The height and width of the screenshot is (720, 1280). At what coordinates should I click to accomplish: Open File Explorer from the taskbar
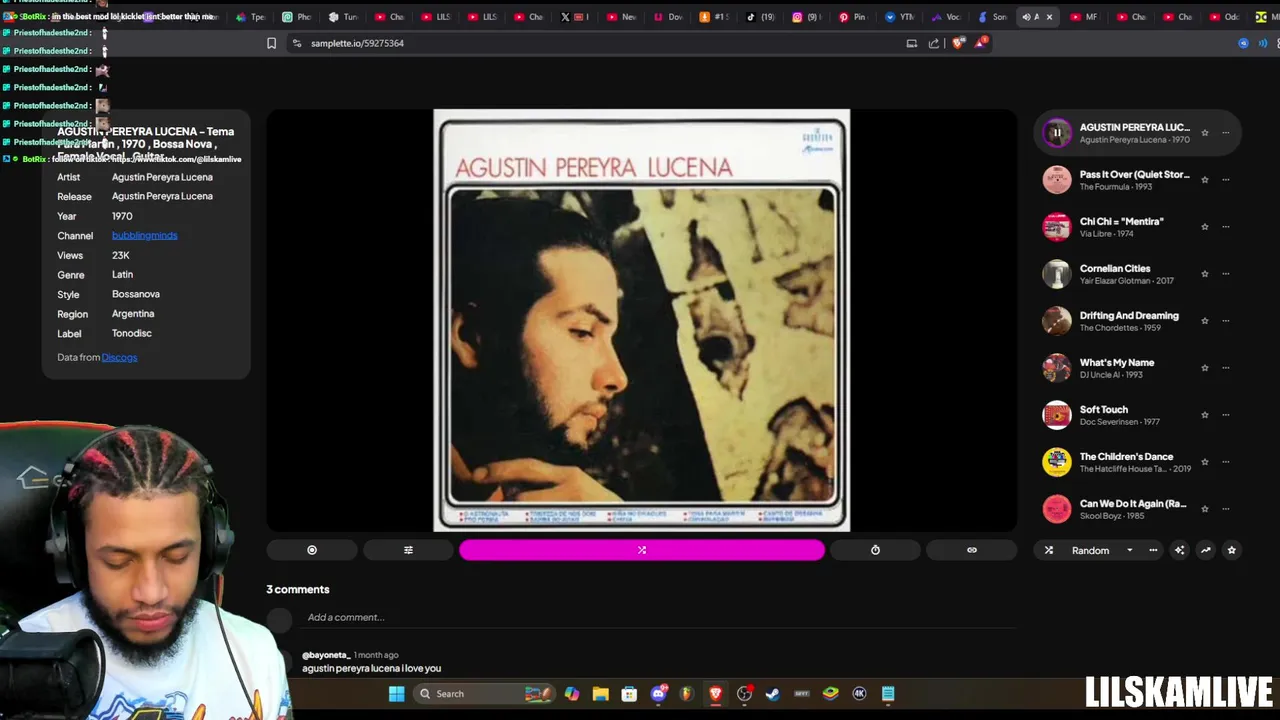600,694
